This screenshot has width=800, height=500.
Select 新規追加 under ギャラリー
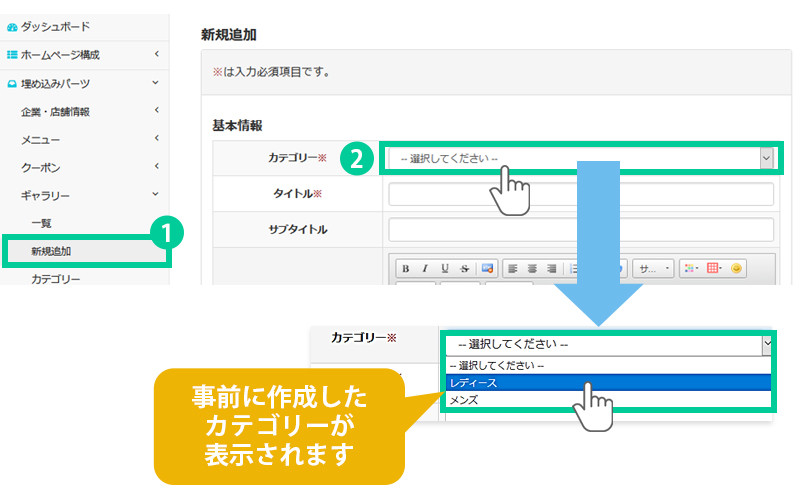click(51, 251)
